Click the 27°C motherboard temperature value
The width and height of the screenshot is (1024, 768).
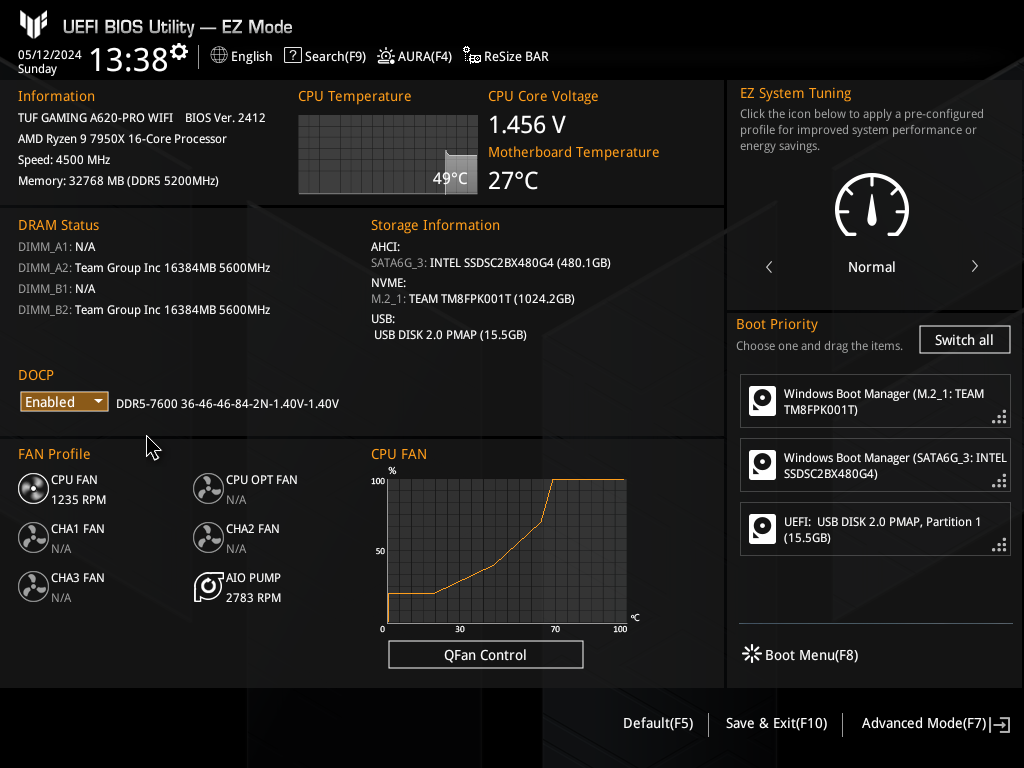513,181
